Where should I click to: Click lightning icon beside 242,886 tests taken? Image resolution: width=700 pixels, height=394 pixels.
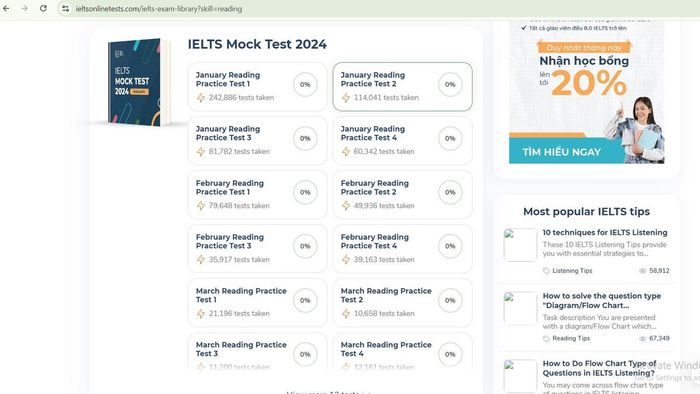coord(201,98)
